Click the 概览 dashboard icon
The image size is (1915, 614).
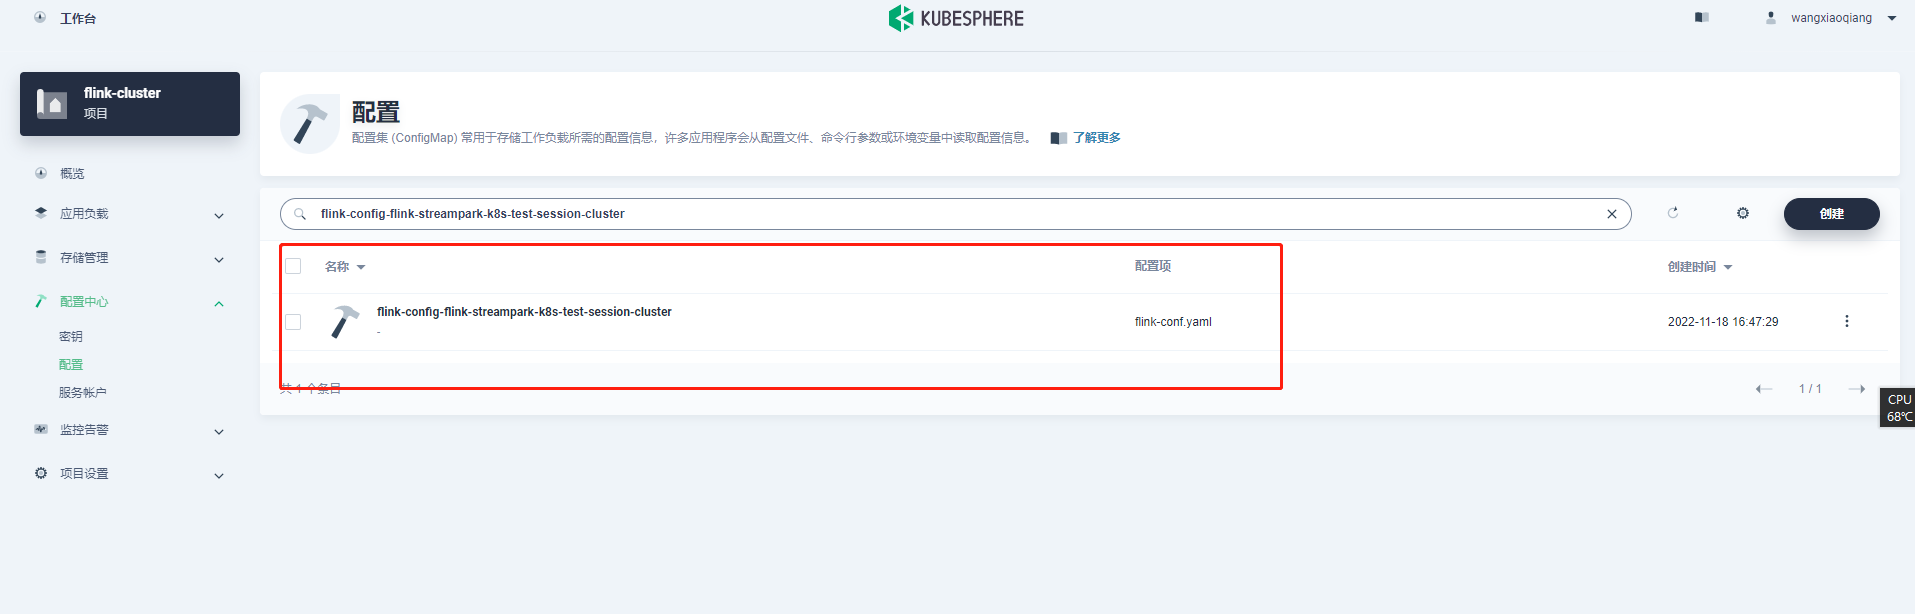(x=41, y=173)
